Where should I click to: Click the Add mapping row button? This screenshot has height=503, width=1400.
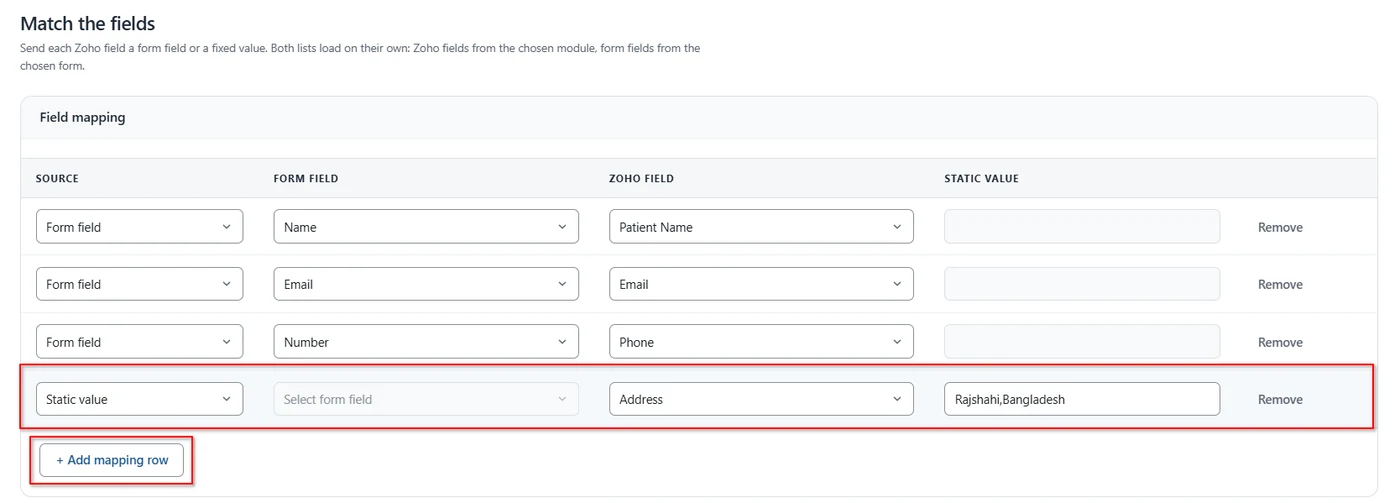click(x=112, y=460)
